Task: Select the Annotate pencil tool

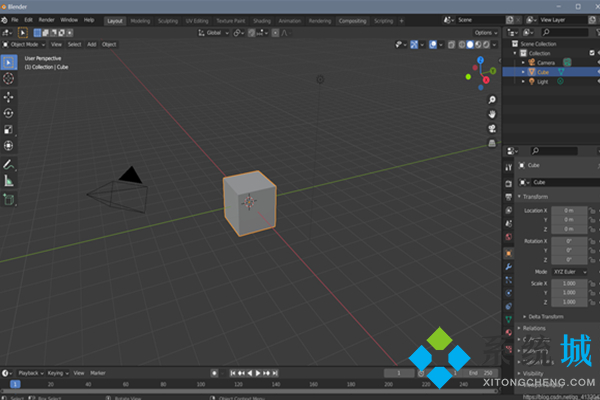Action: click(8, 165)
